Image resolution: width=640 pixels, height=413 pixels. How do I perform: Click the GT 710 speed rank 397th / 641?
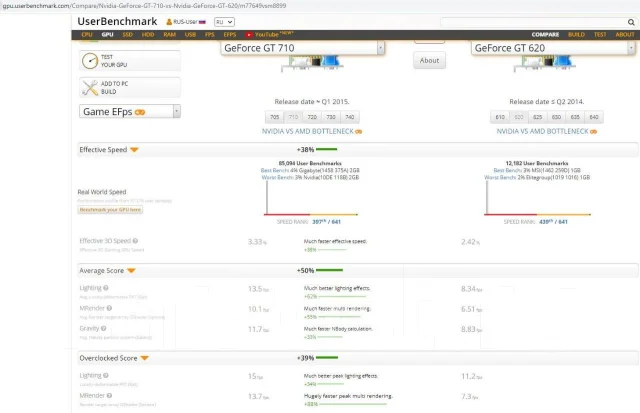tap(326, 222)
